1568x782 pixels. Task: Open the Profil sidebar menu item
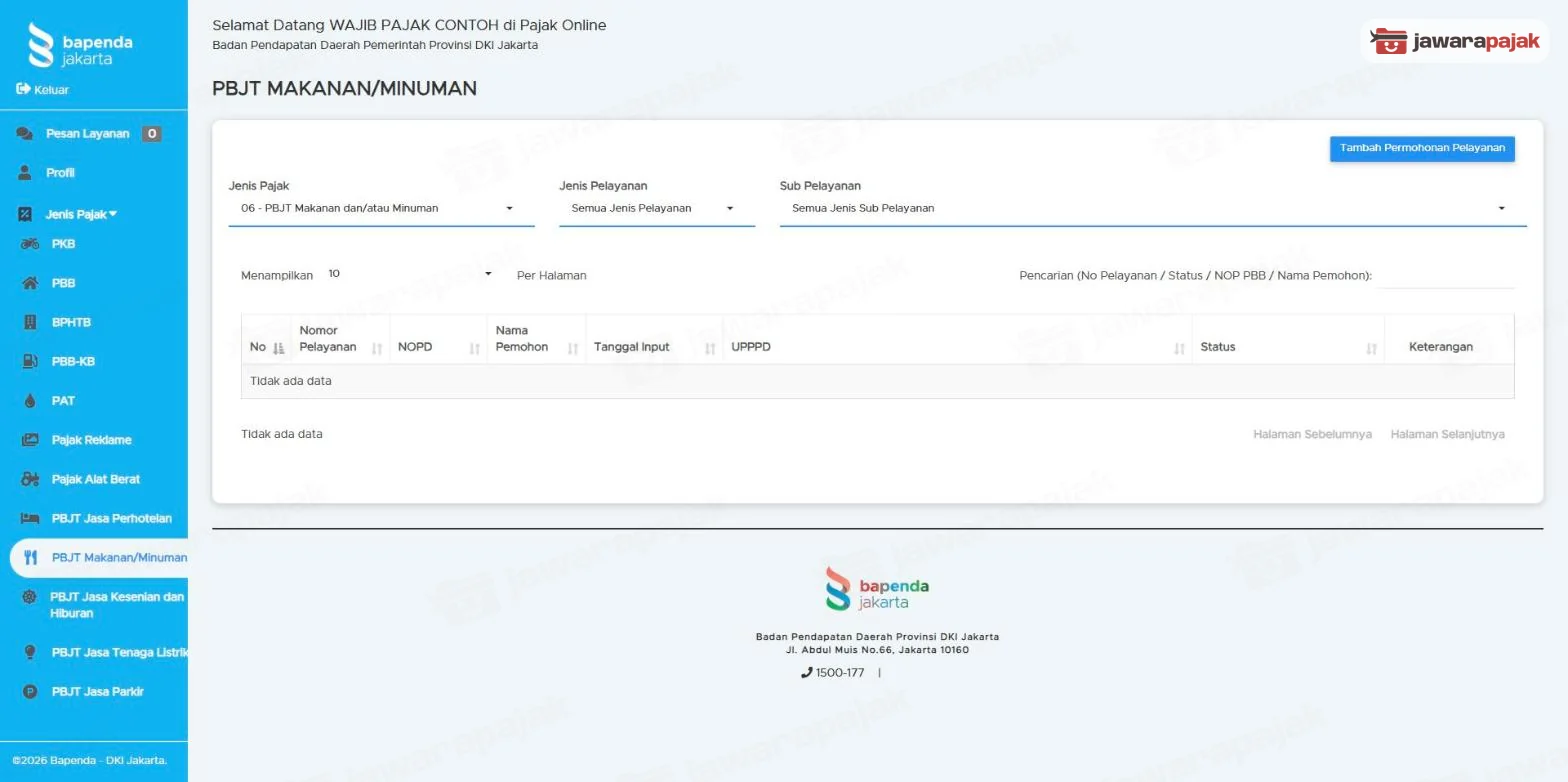pos(60,173)
